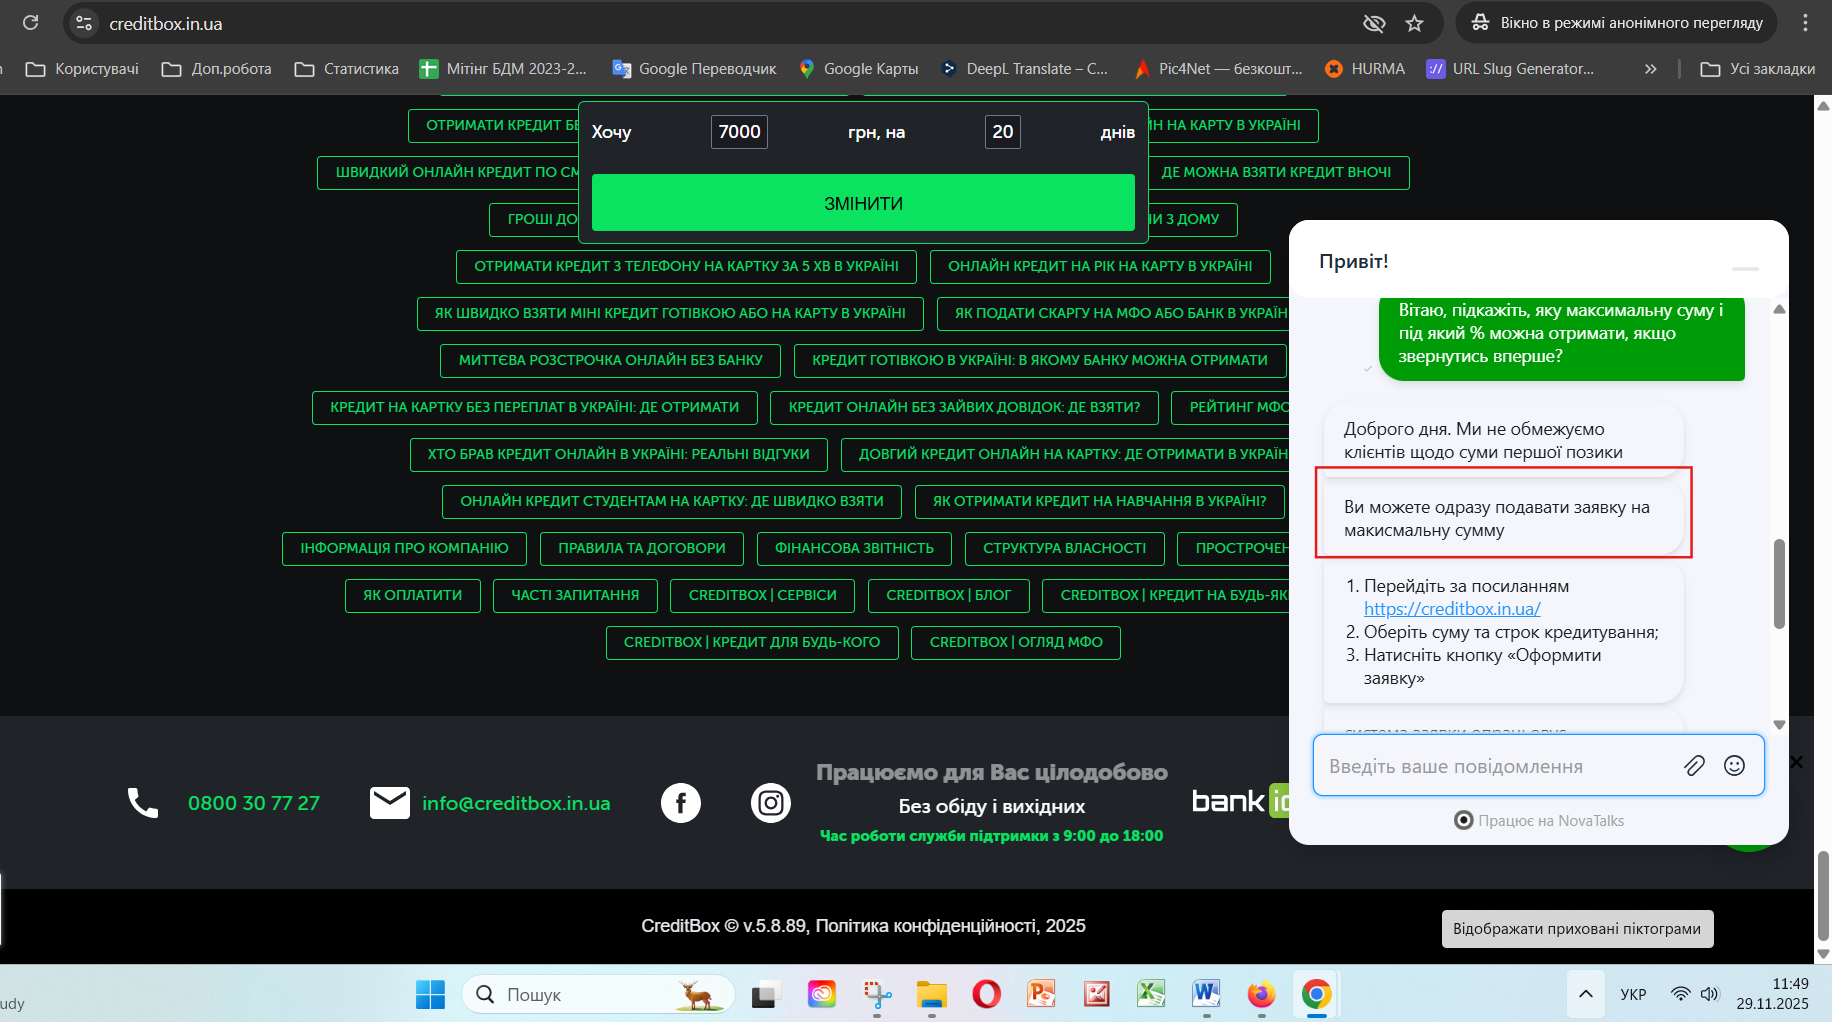Open Pic4Net bookmark
The width and height of the screenshot is (1832, 1022).
tap(1218, 69)
